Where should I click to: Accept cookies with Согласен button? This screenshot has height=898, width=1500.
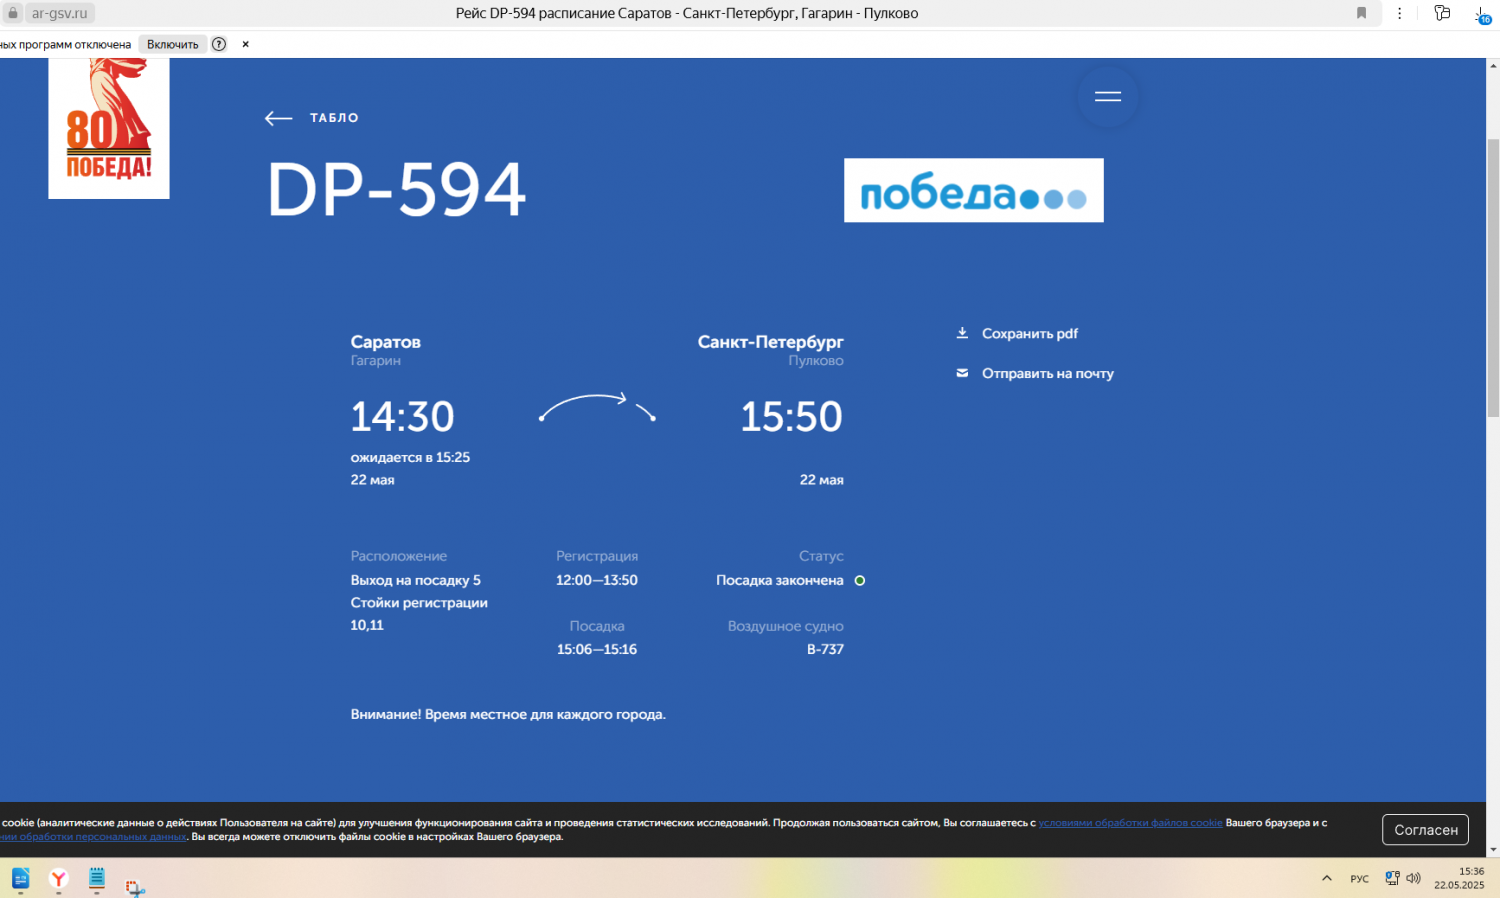click(x=1426, y=830)
